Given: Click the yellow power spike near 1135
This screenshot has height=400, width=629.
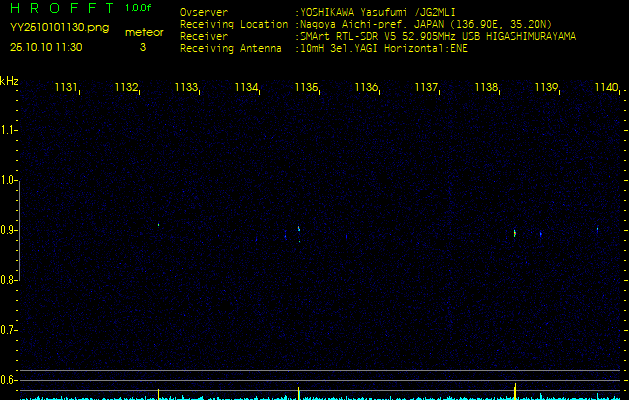Looking at the screenshot, I should pos(298,393).
